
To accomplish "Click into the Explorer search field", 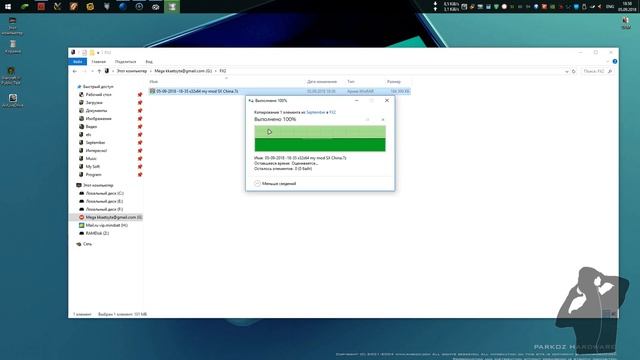I will (x=597, y=71).
